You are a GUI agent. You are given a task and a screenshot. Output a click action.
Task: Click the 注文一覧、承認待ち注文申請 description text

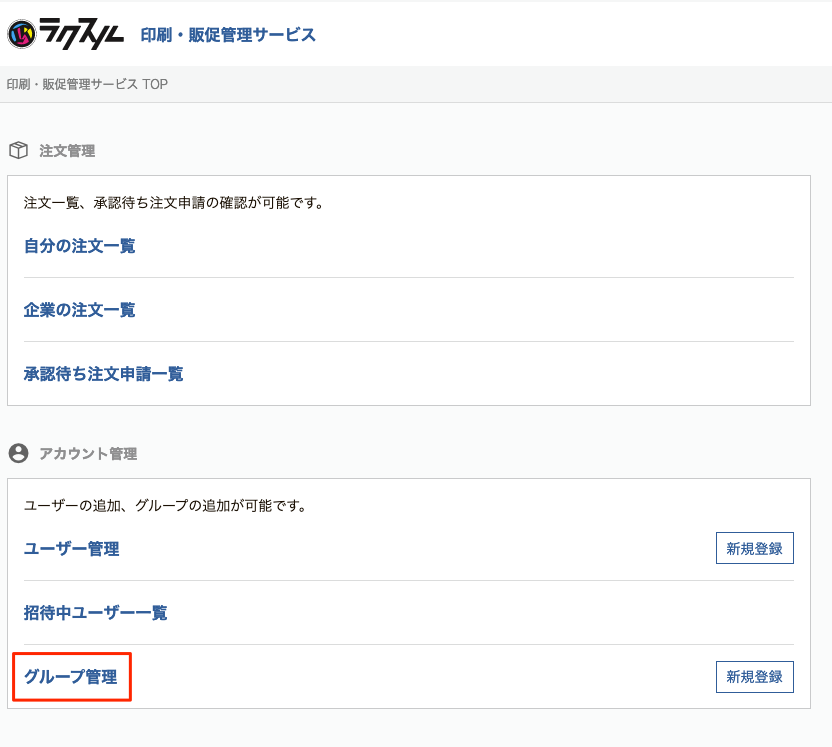[174, 203]
